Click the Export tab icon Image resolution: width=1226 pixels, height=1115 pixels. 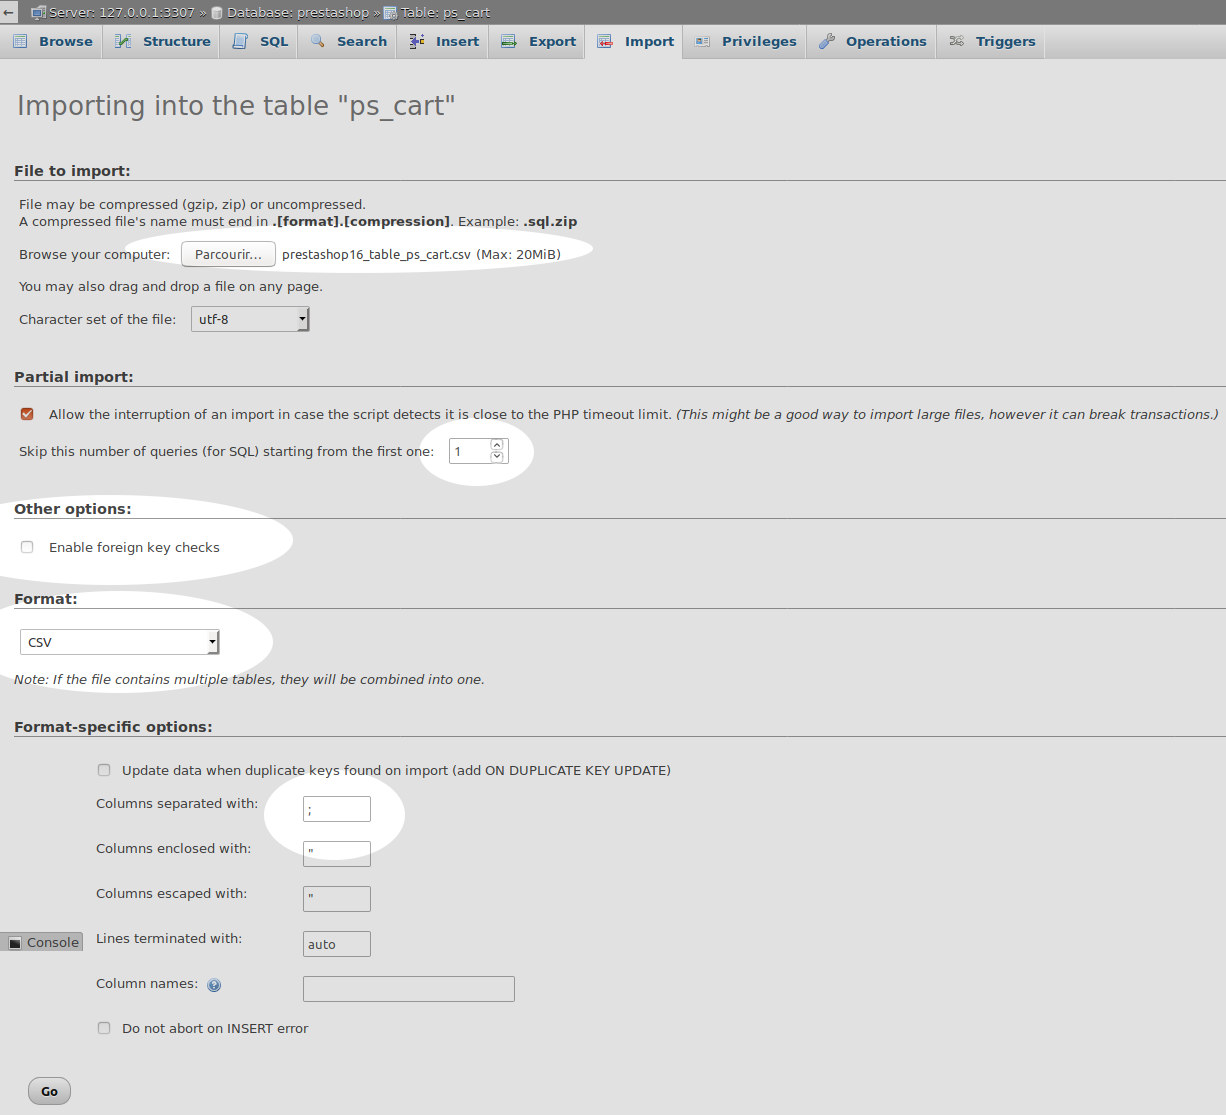(x=509, y=41)
